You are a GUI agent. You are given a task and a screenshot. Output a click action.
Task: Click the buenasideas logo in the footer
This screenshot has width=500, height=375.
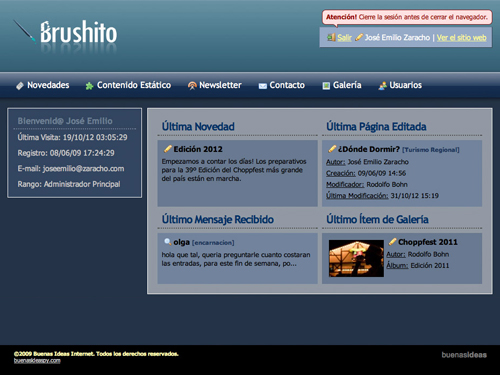(x=464, y=355)
